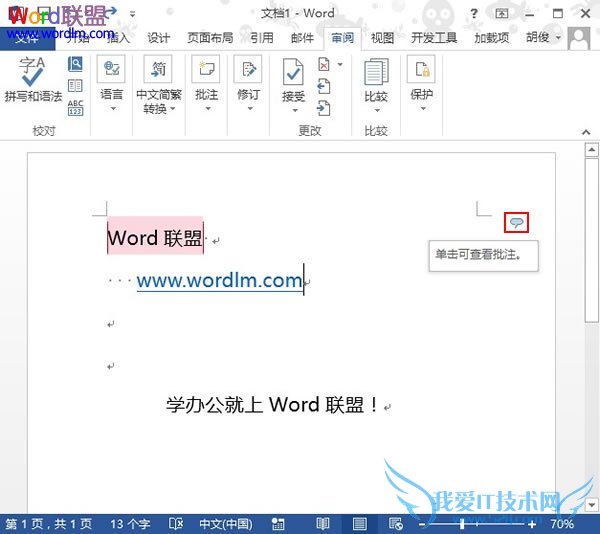Switch to Read Mode view in status bar

click(323, 523)
